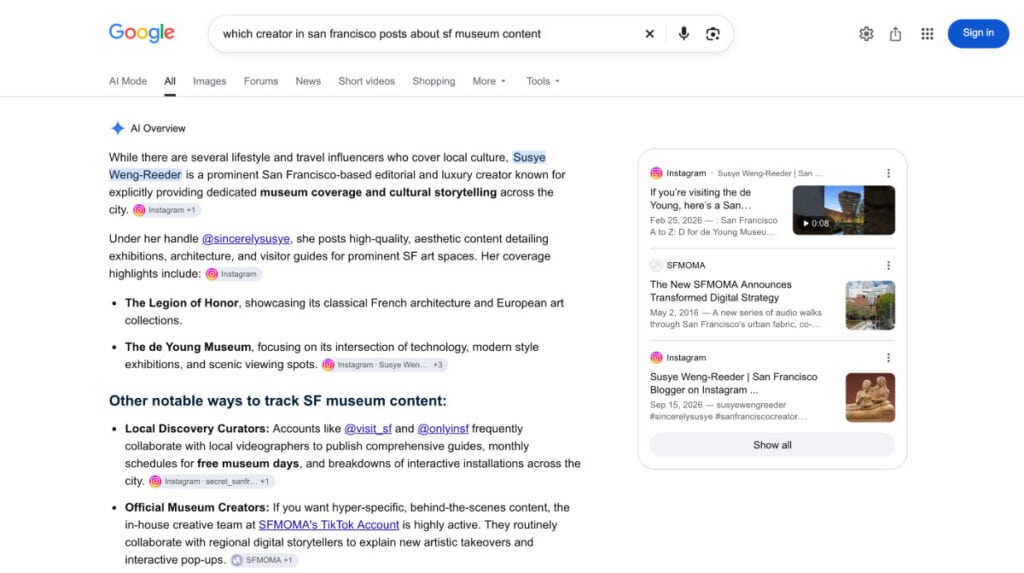Click 'The Legion of Honor' bullet text
Image resolution: width=1024 pixels, height=573 pixels.
pyautogui.click(x=182, y=303)
